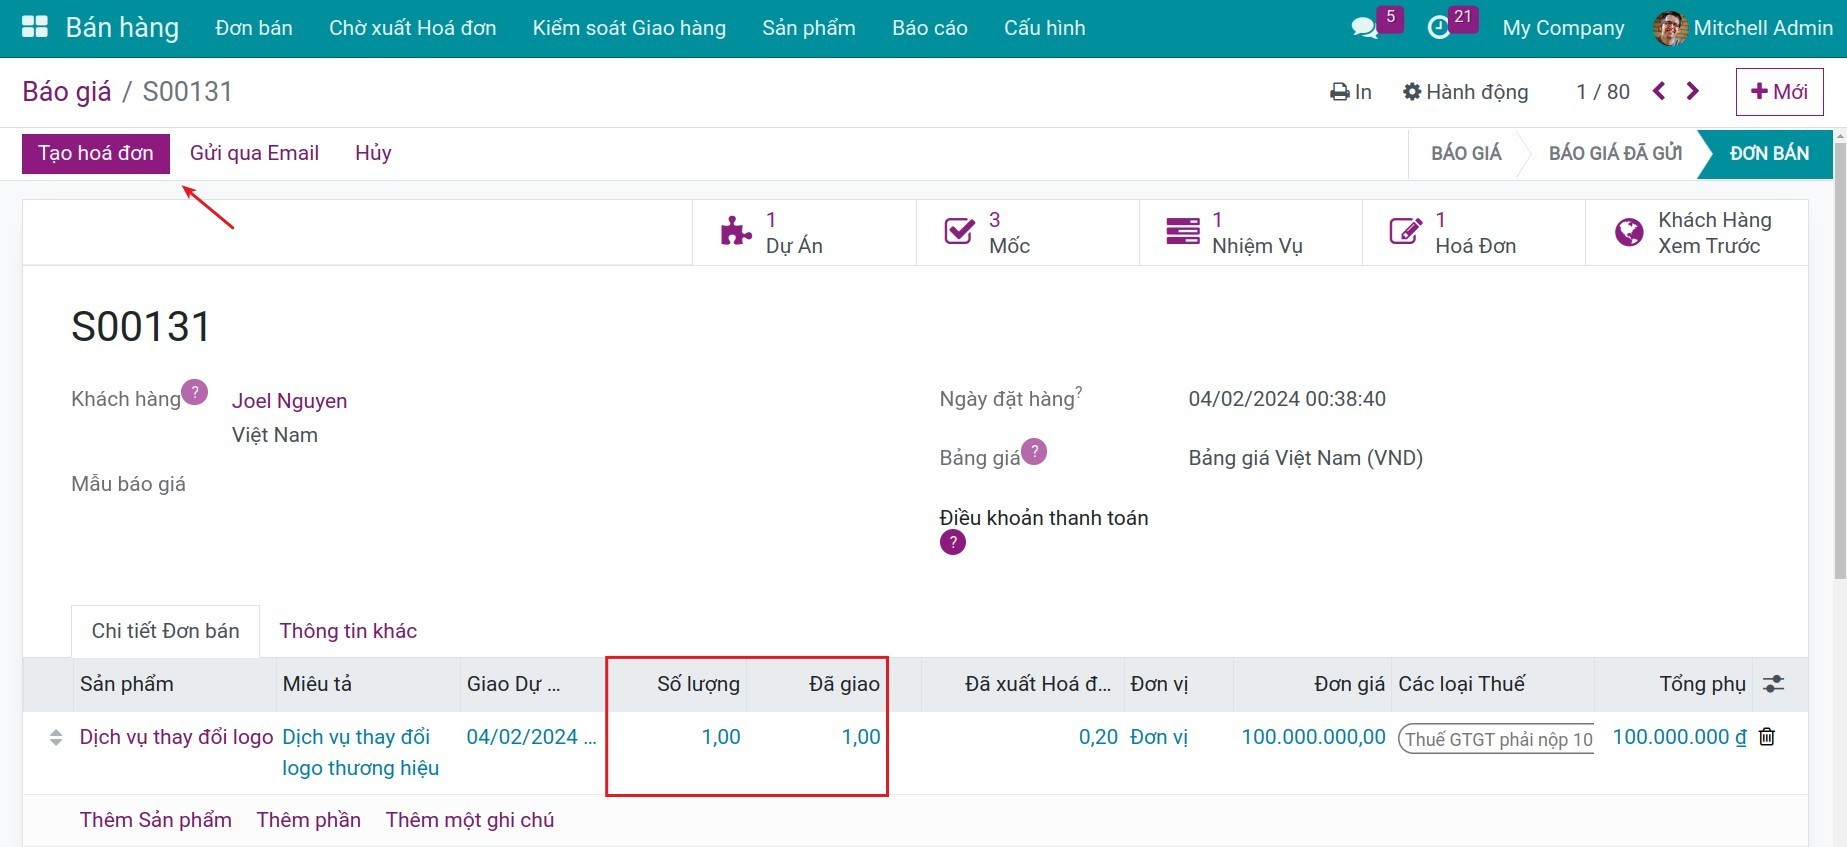1847x847 pixels.
Task: Open the apps grid home menu icon
Action: (35, 27)
